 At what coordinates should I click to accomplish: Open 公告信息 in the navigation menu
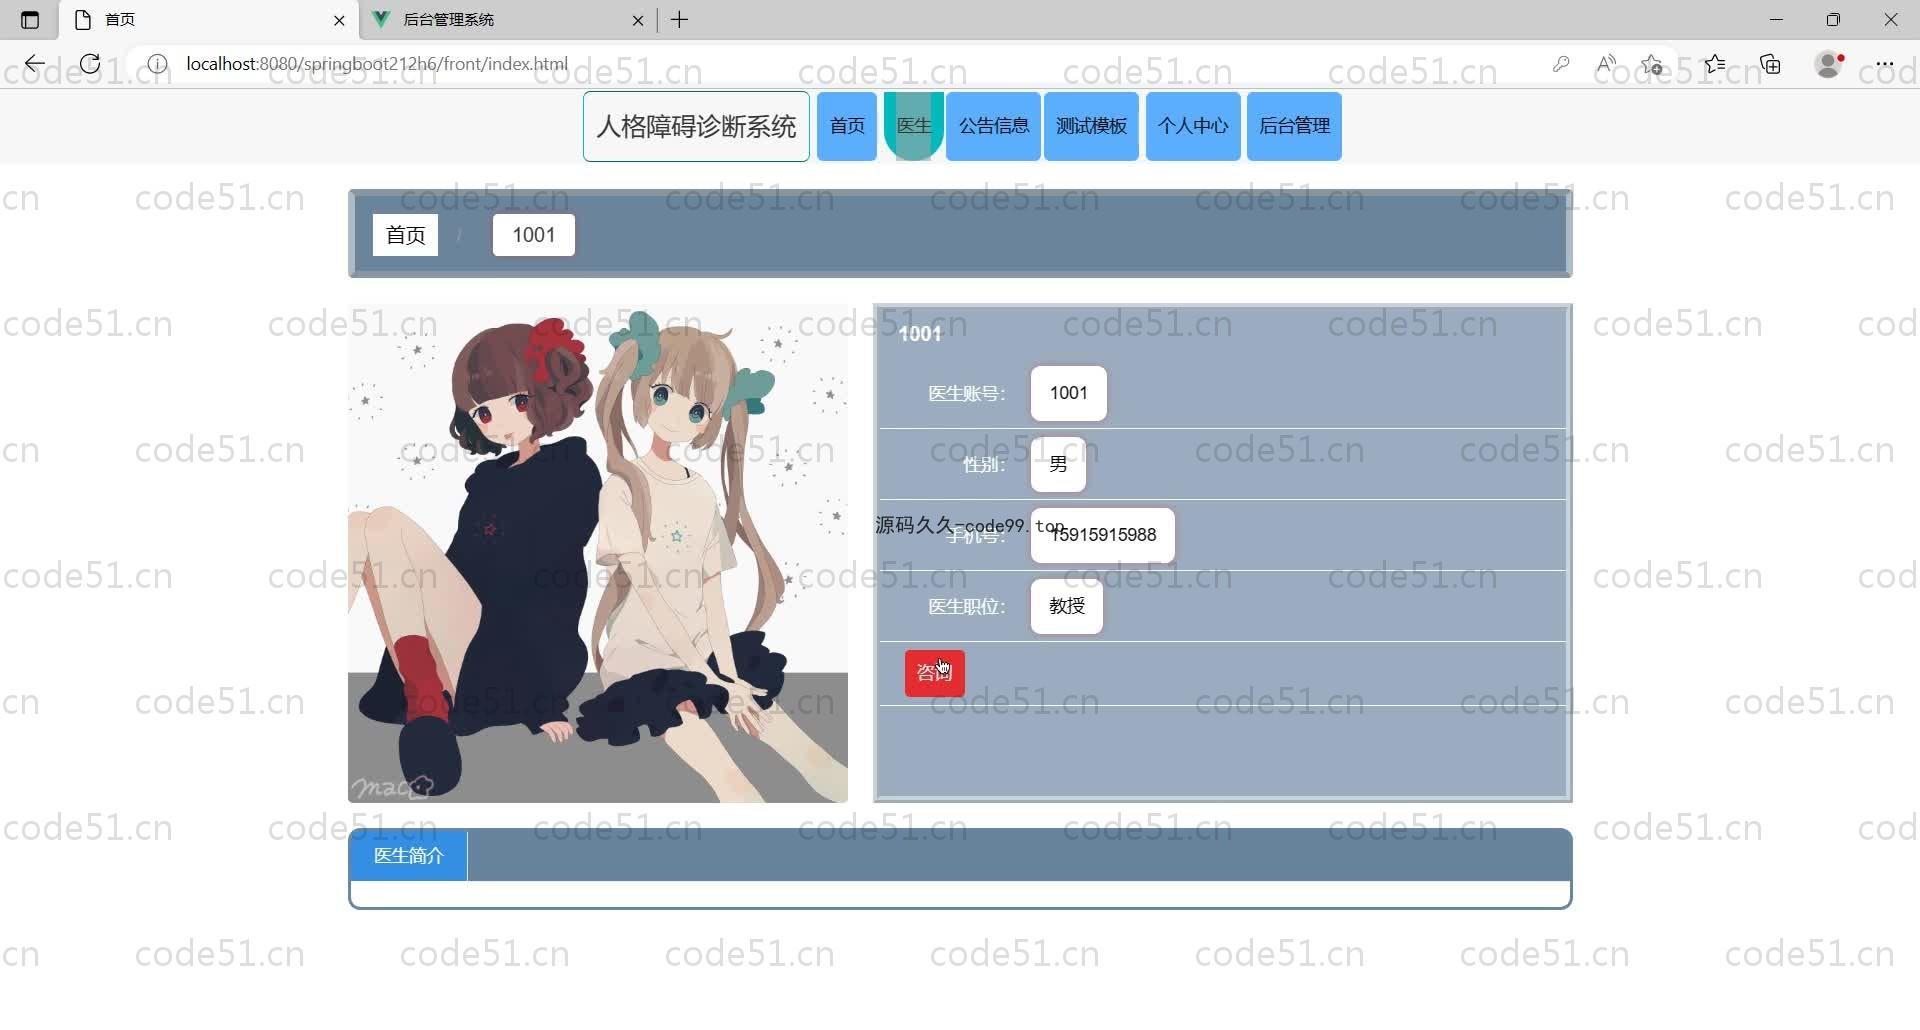point(993,126)
